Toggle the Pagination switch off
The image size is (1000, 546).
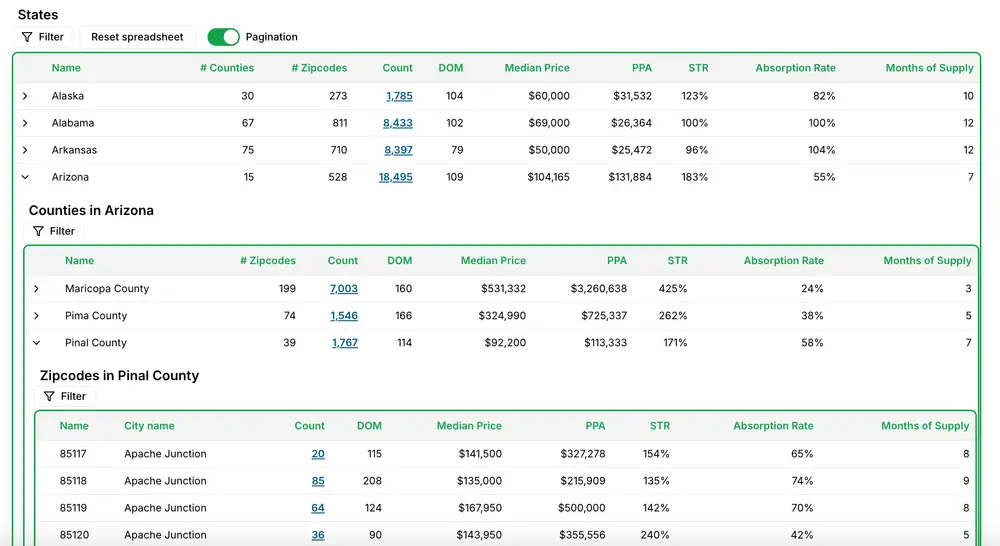[x=223, y=37]
